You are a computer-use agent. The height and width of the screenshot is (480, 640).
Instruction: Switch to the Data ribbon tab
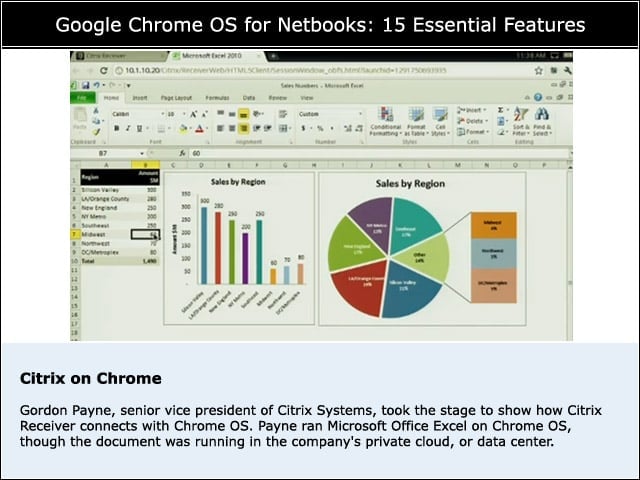tap(249, 98)
